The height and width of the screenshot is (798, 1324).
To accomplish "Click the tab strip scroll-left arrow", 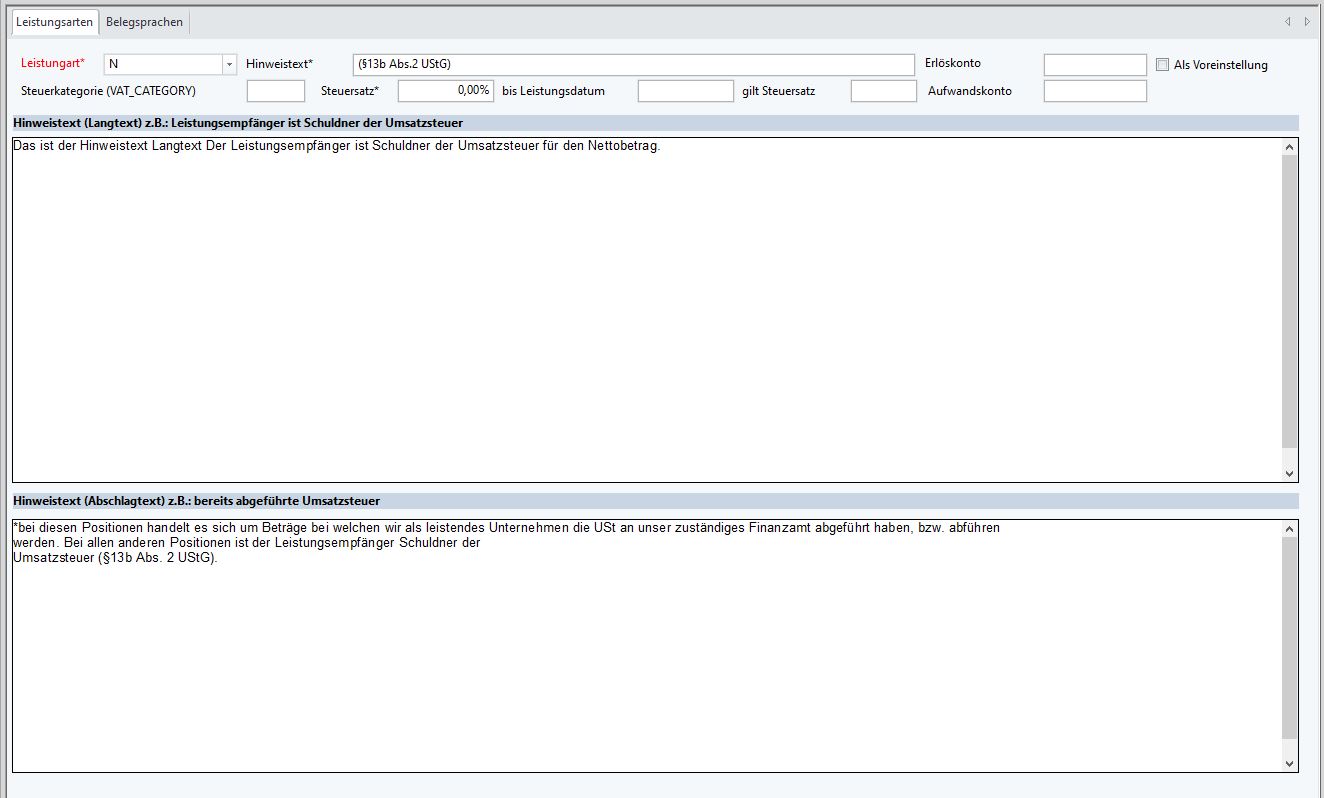I will click(x=1288, y=22).
